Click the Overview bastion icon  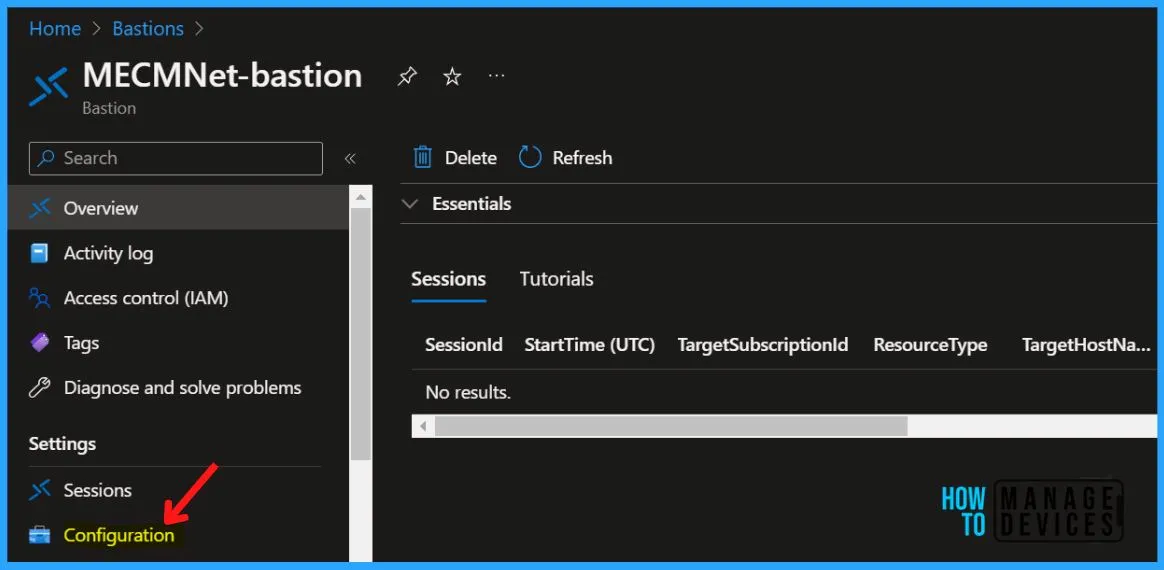39,209
